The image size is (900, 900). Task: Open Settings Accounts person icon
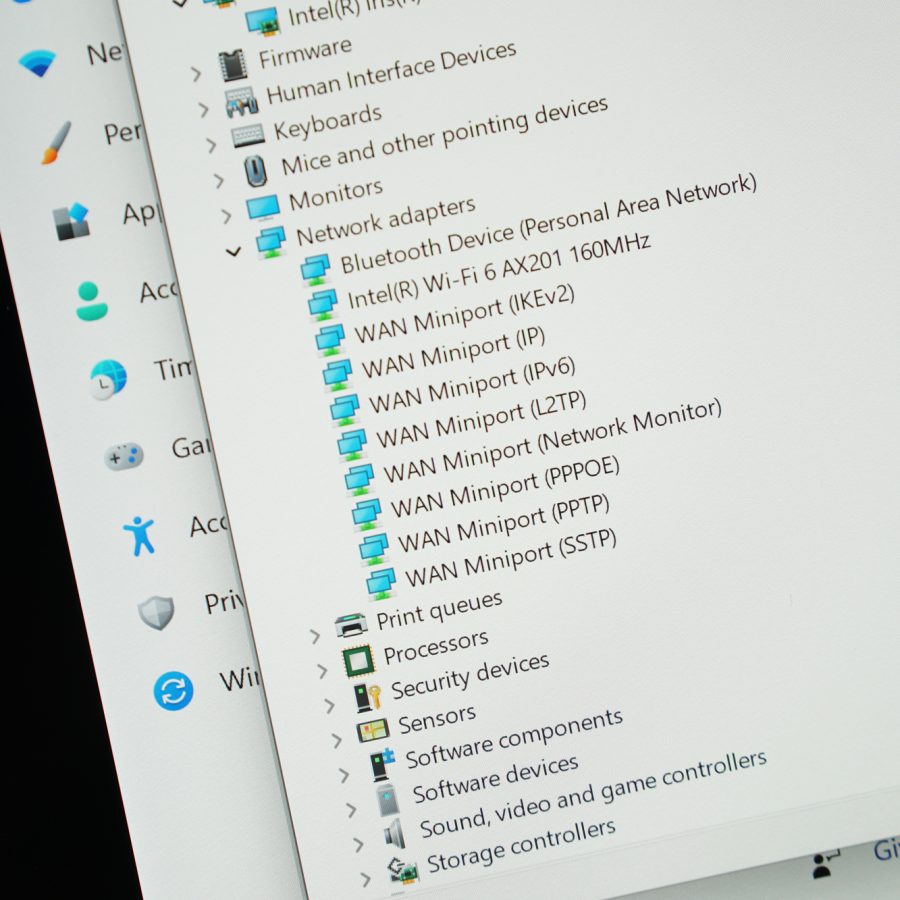(x=91, y=301)
